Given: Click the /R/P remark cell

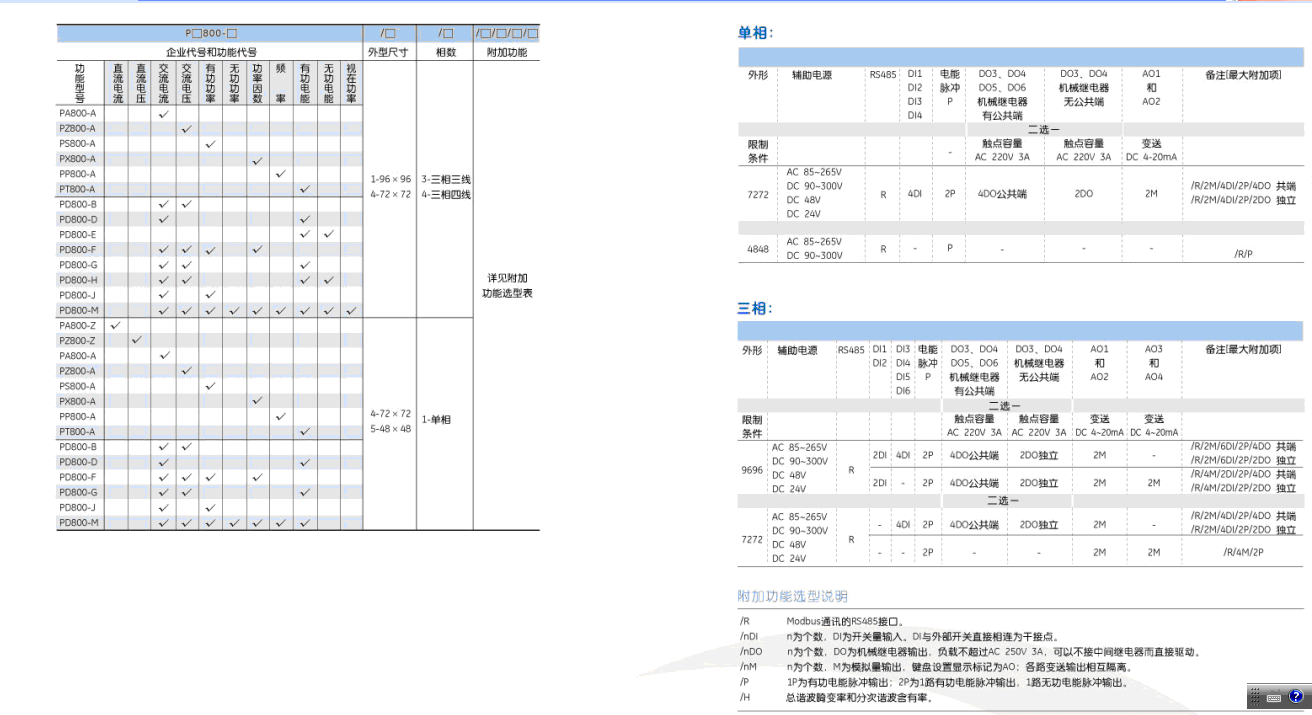Looking at the screenshot, I should pyautogui.click(x=1243, y=254).
